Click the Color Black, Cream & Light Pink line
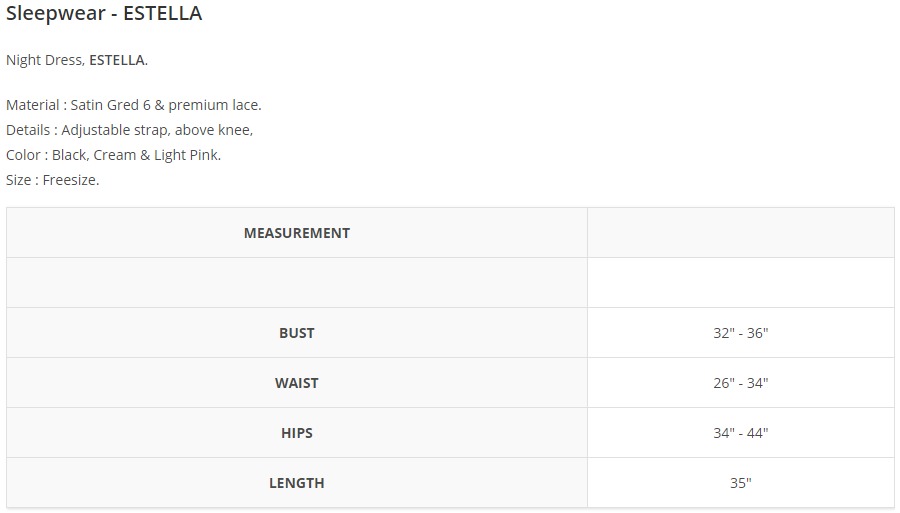The image size is (900, 513). [114, 155]
